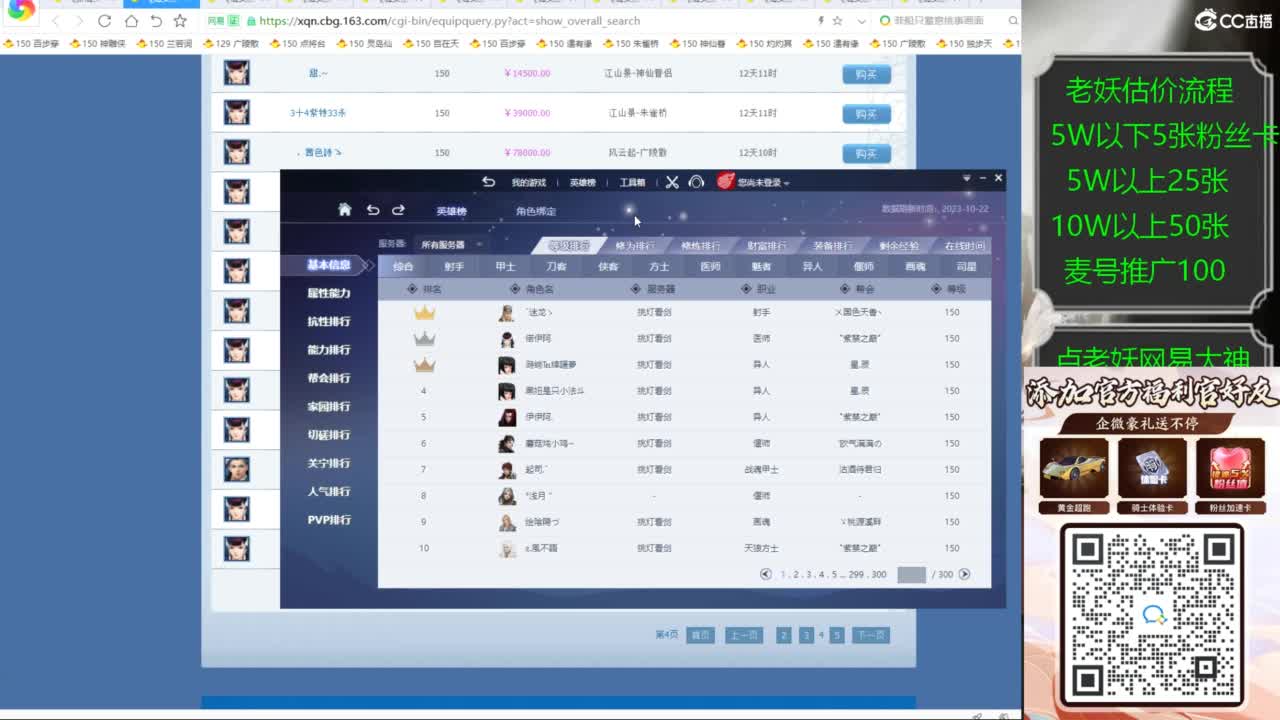Click the avatar of the rank 10 player
The image size is (1280, 720).
point(507,548)
